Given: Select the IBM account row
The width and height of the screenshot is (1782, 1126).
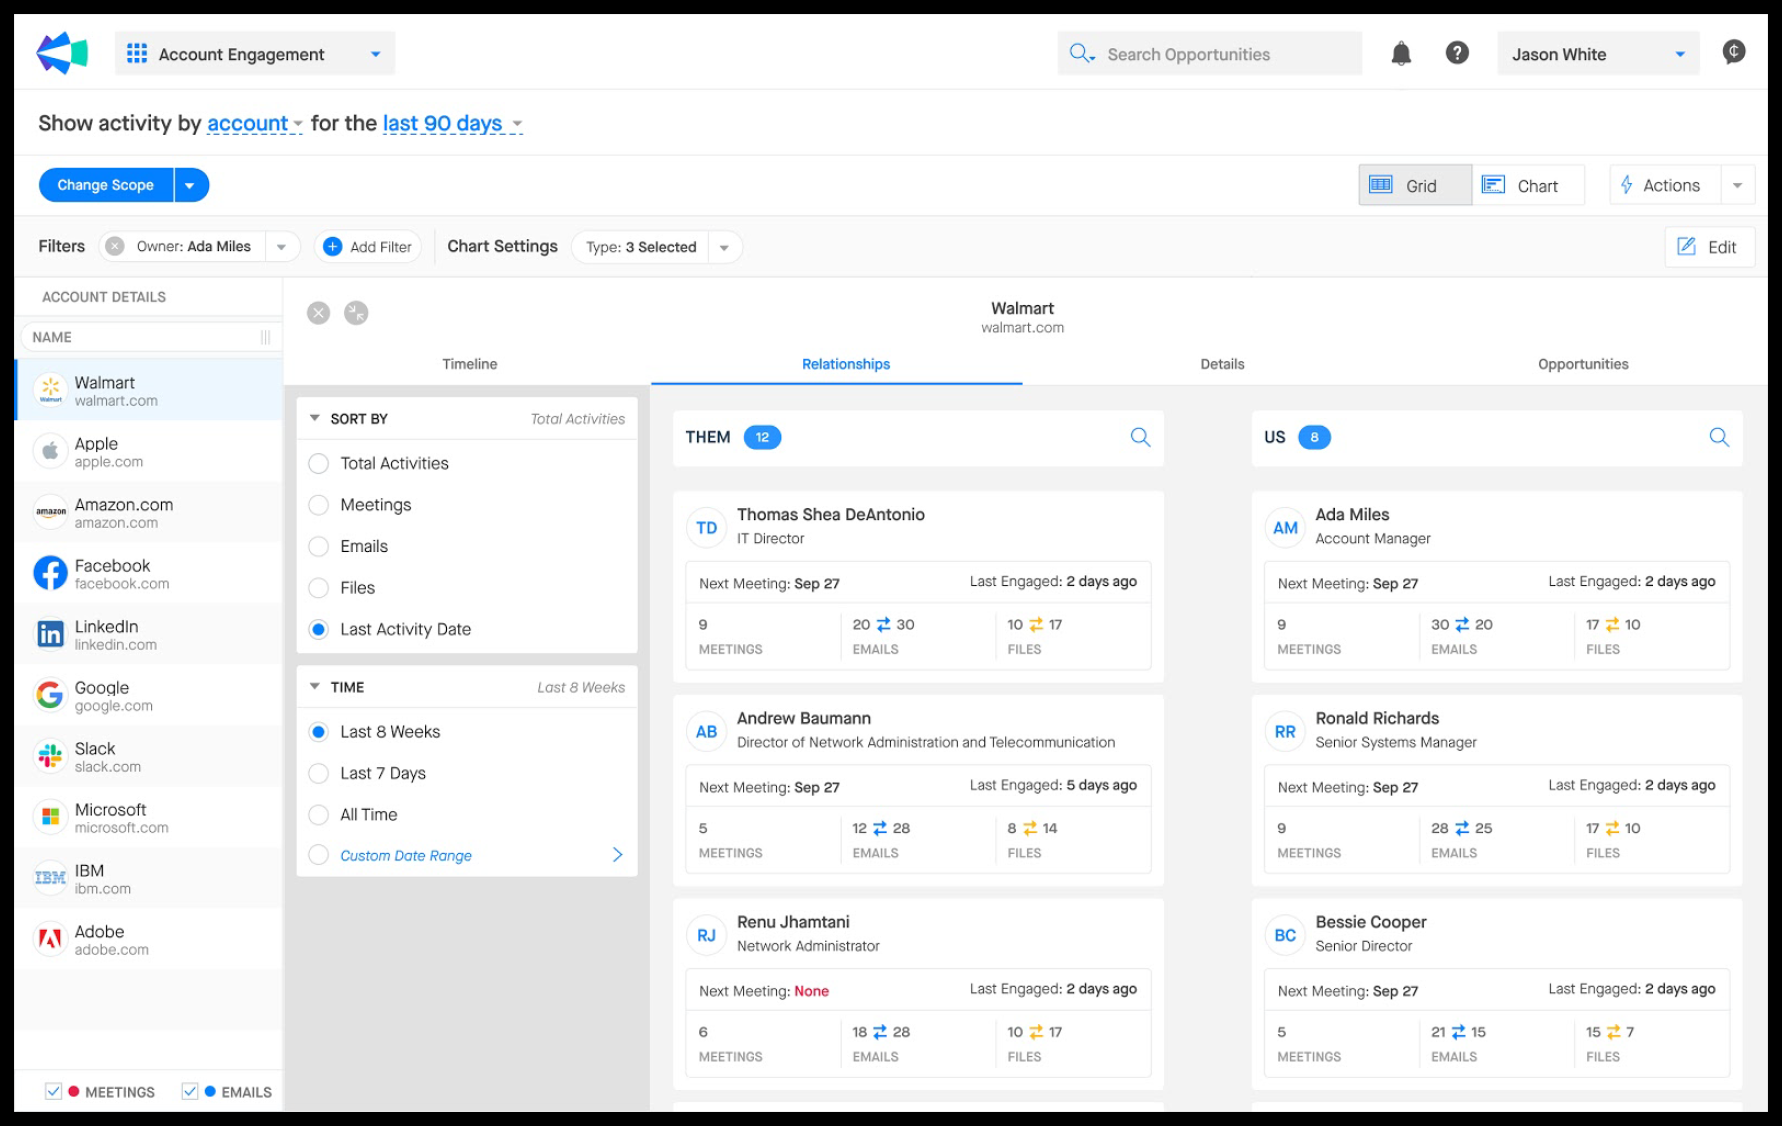Looking at the screenshot, I should (149, 878).
